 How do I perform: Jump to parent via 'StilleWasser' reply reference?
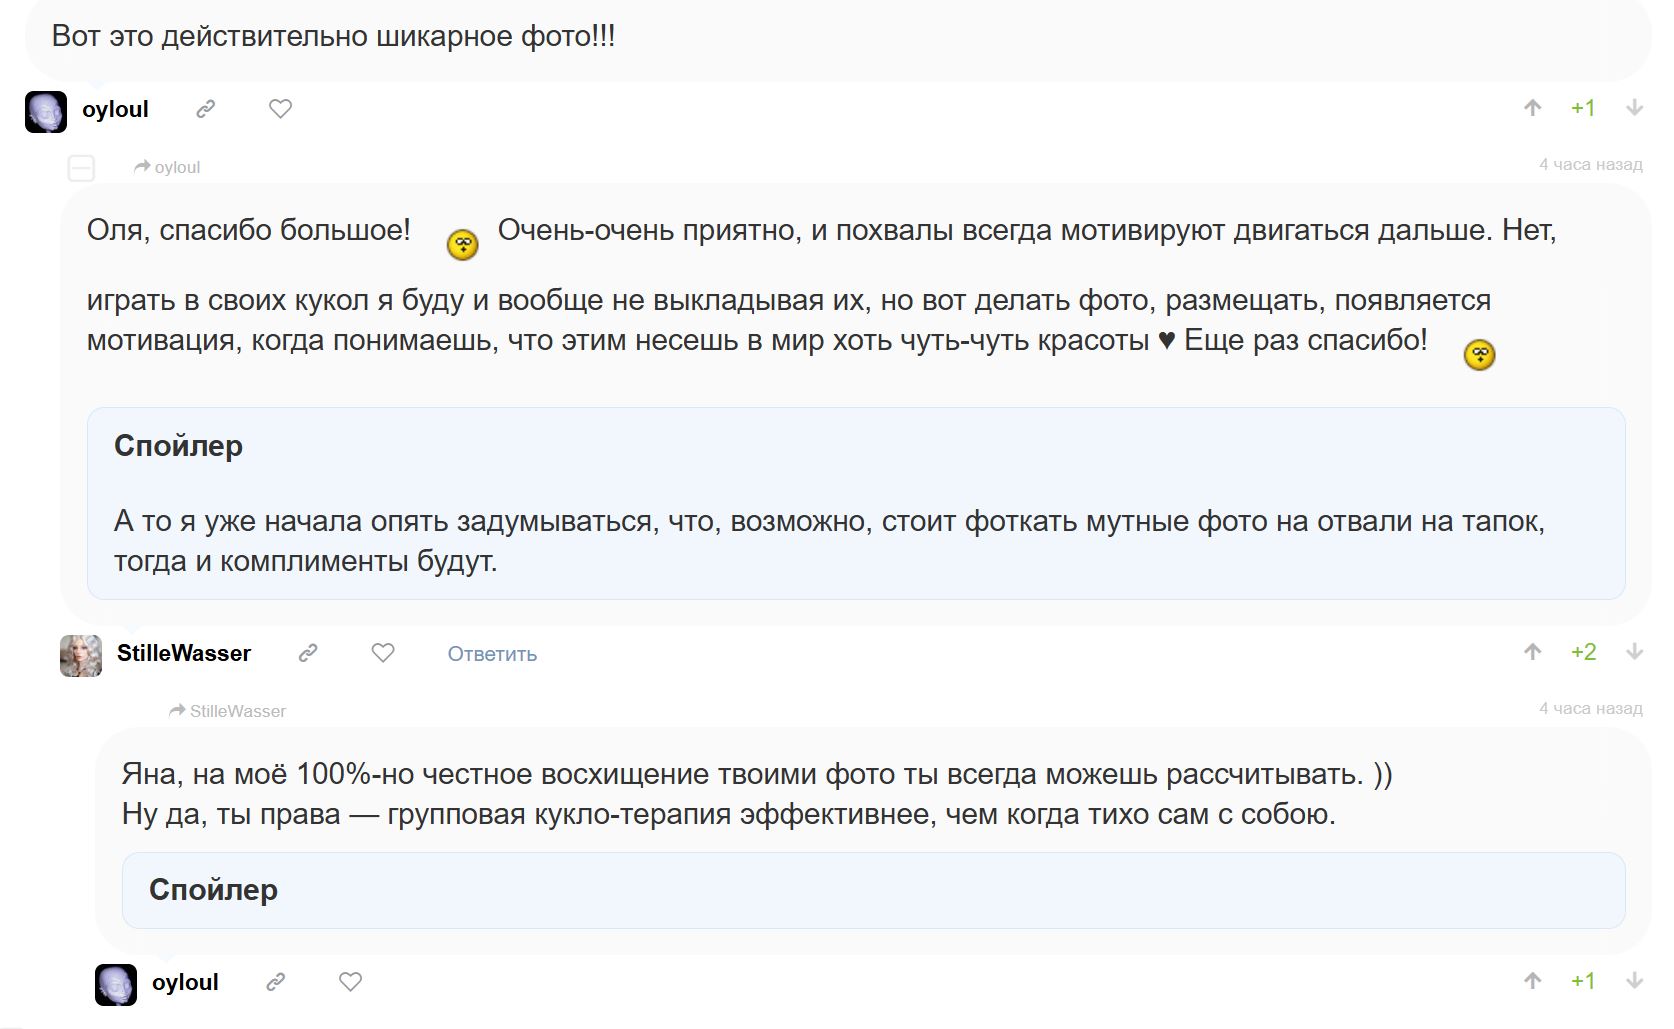click(228, 711)
